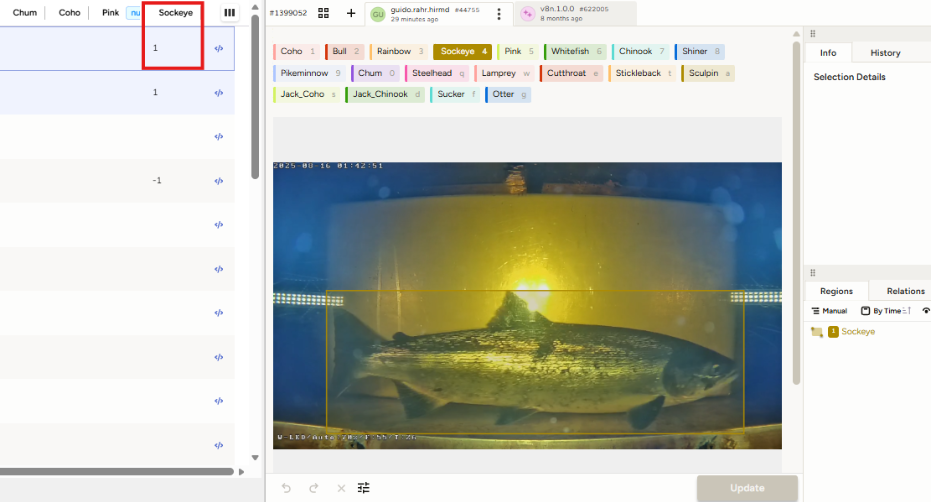
Task: Select the Jack_Coho label
Action: coord(306,95)
